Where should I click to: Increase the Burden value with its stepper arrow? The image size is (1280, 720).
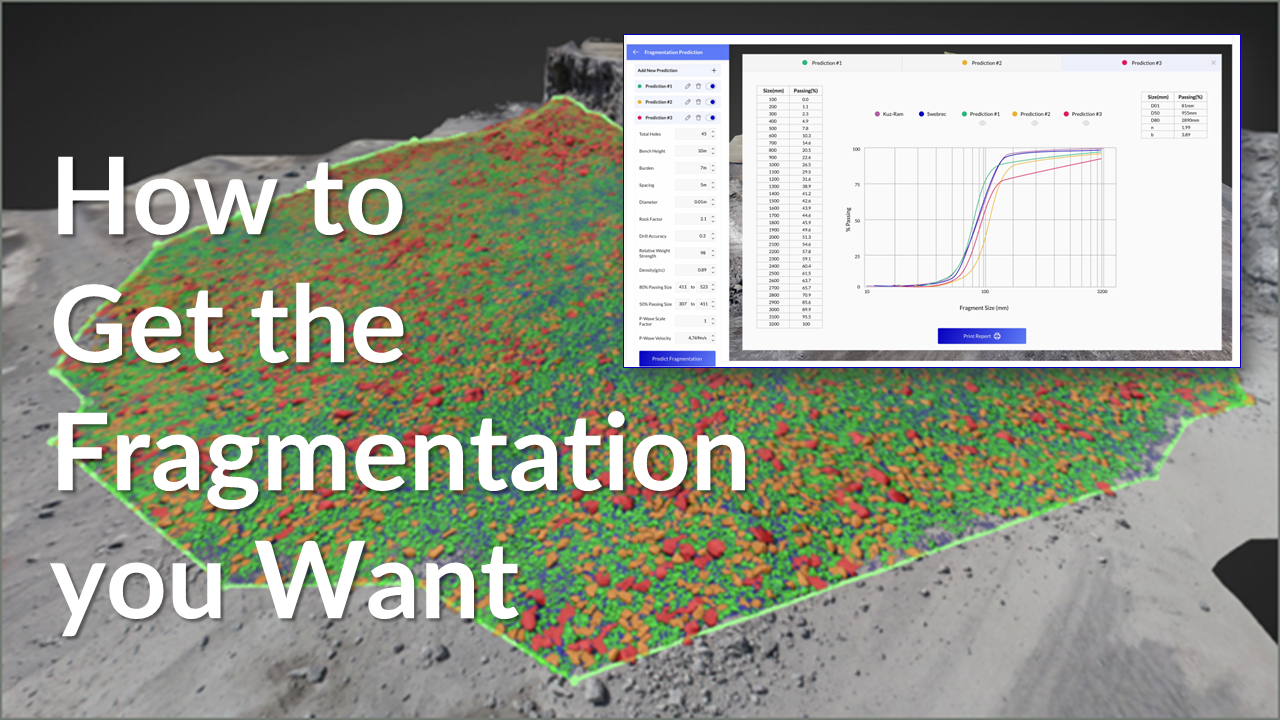pos(712,166)
